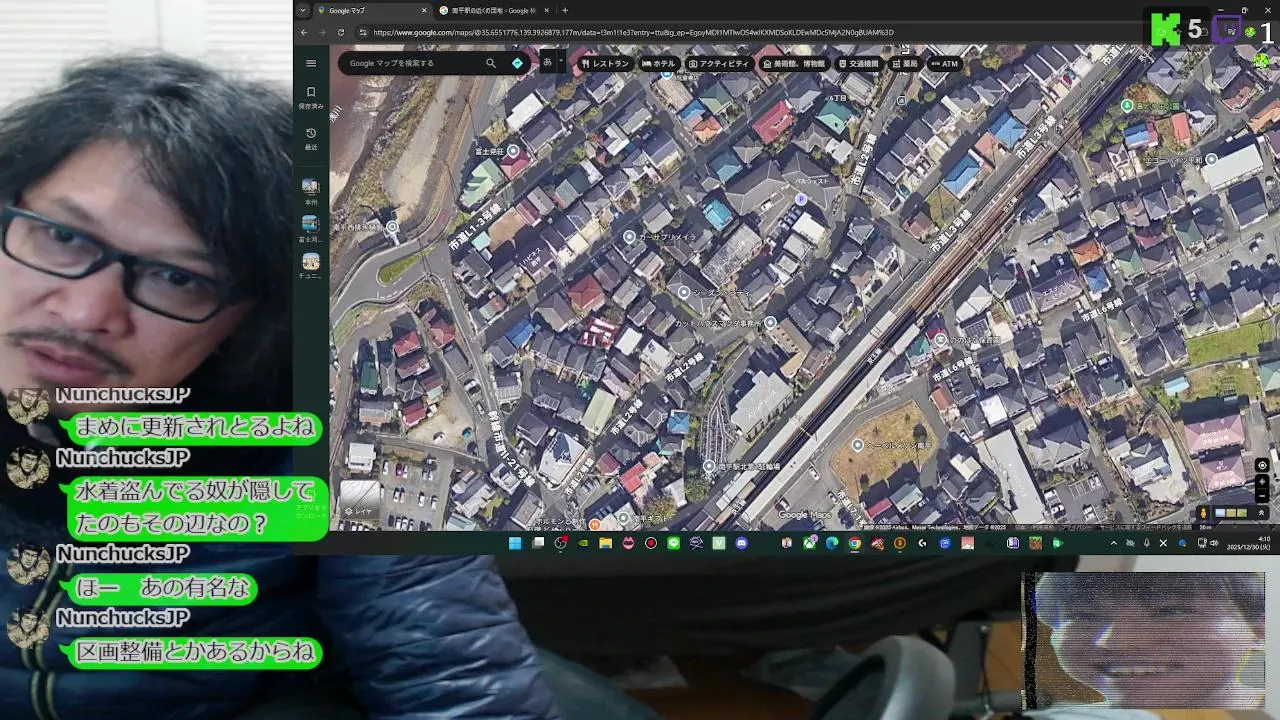1280x720 pixels.
Task: Select the 富士見荘 map marker
Action: coord(513,150)
